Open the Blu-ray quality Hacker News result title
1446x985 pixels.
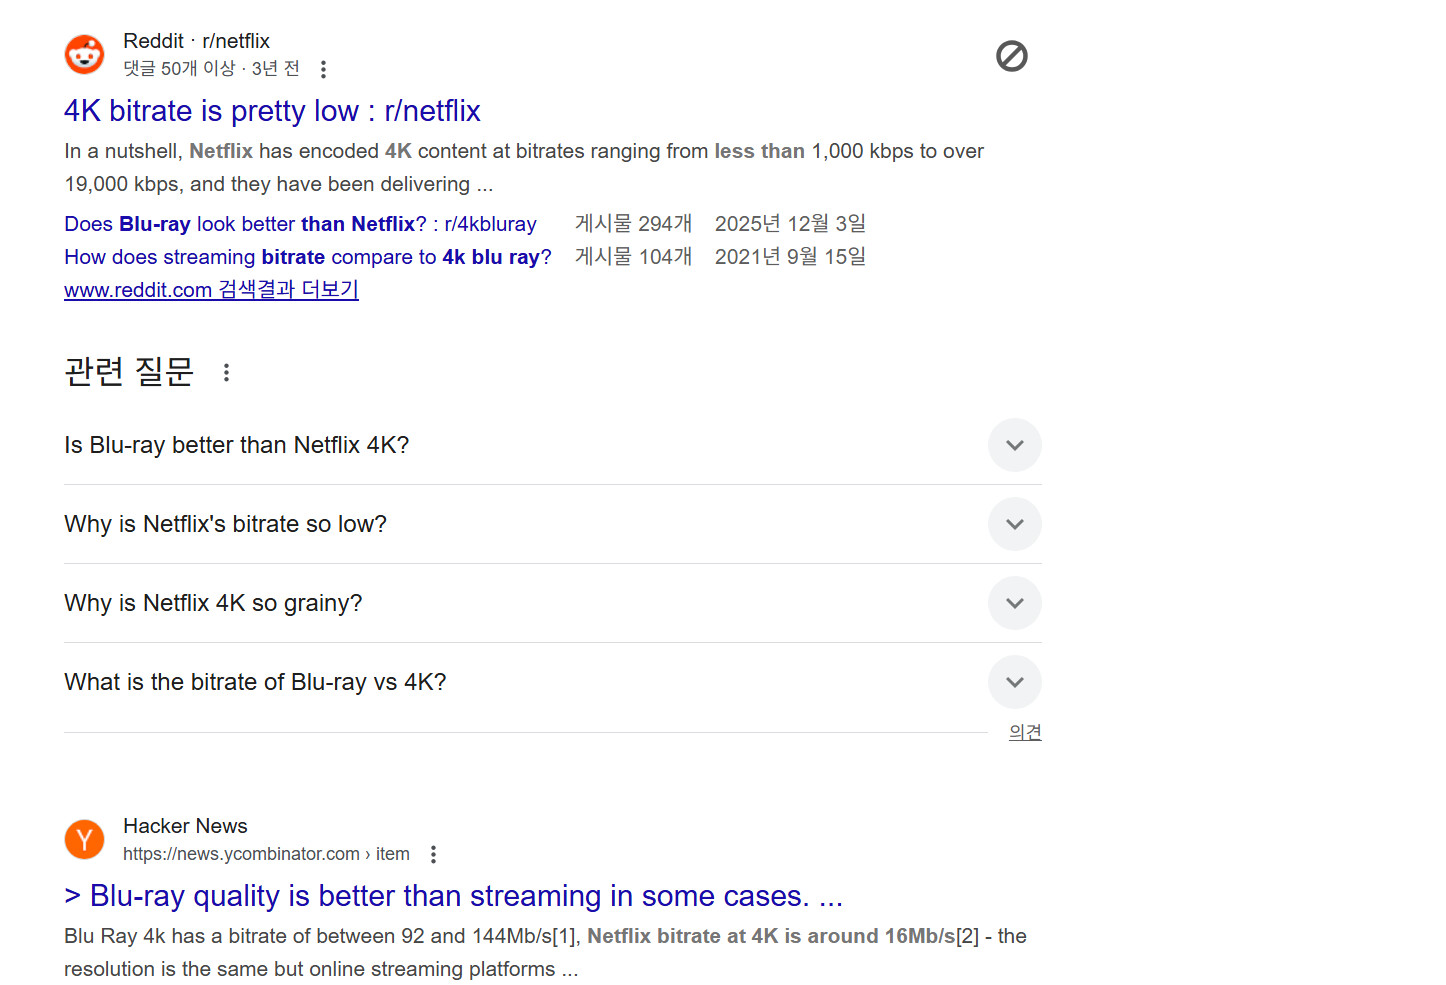[454, 896]
